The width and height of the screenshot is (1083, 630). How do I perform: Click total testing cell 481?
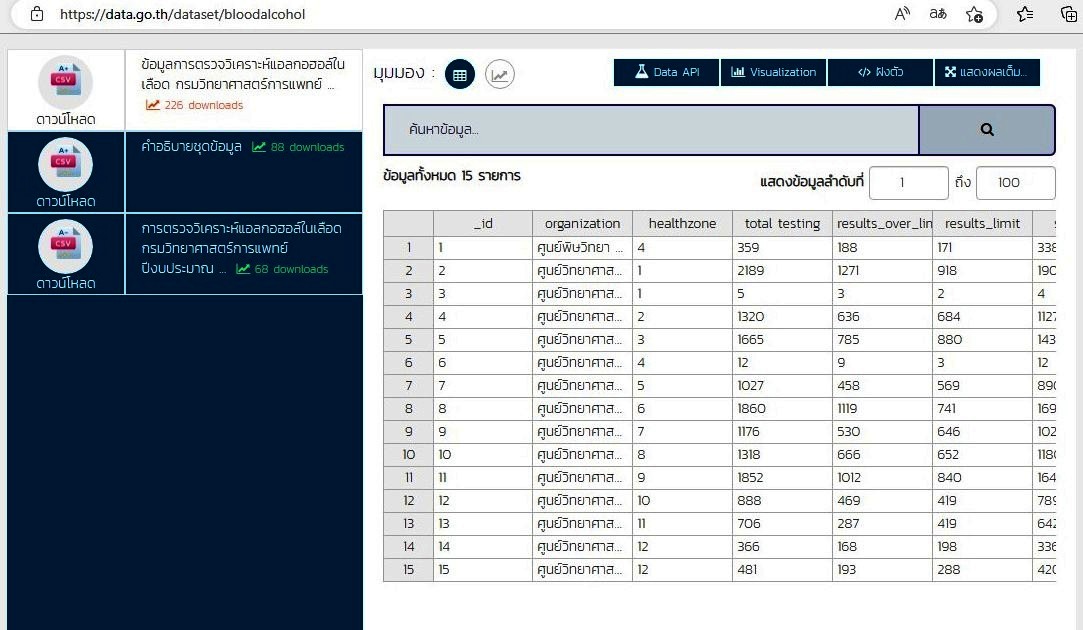pyautogui.click(x=783, y=569)
